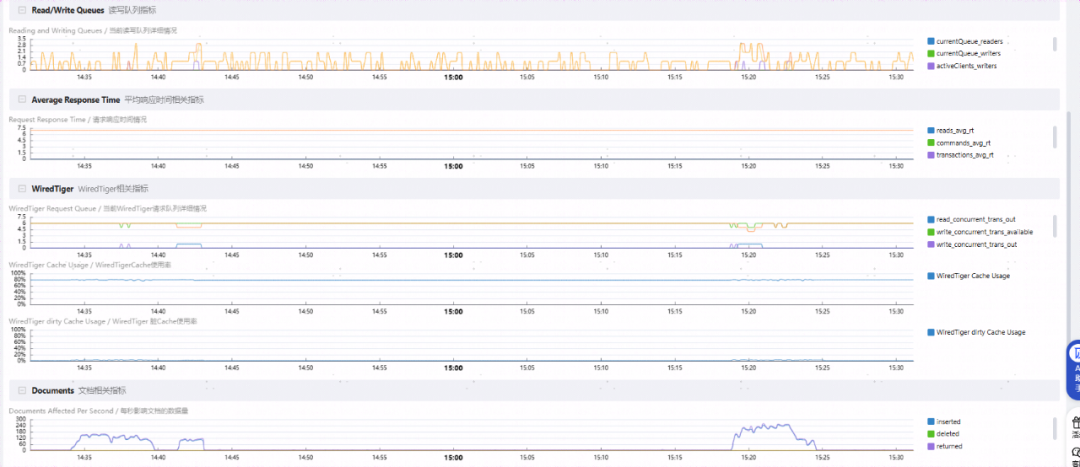Toggle the returned documents legend label
This screenshot has width=1080, height=467.
[949, 446]
